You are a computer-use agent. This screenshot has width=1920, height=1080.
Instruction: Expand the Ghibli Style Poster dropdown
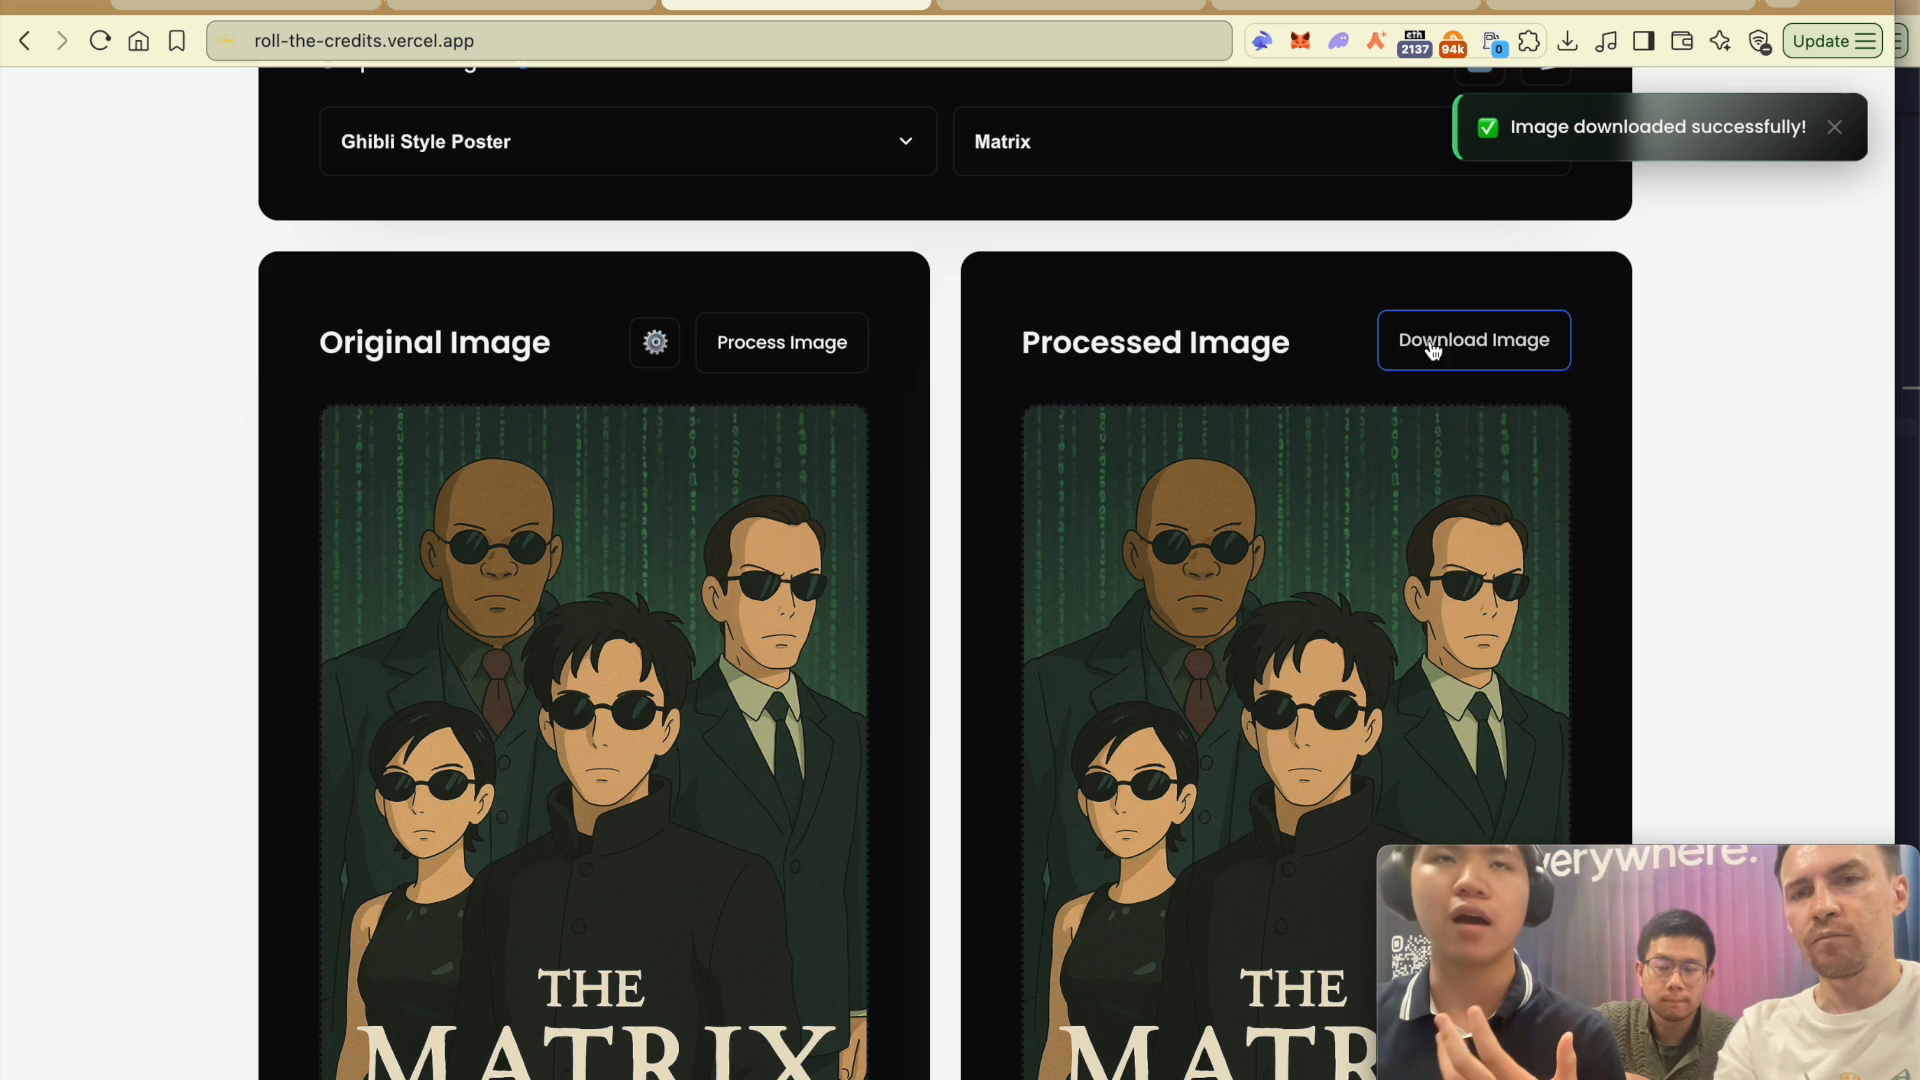click(x=628, y=141)
